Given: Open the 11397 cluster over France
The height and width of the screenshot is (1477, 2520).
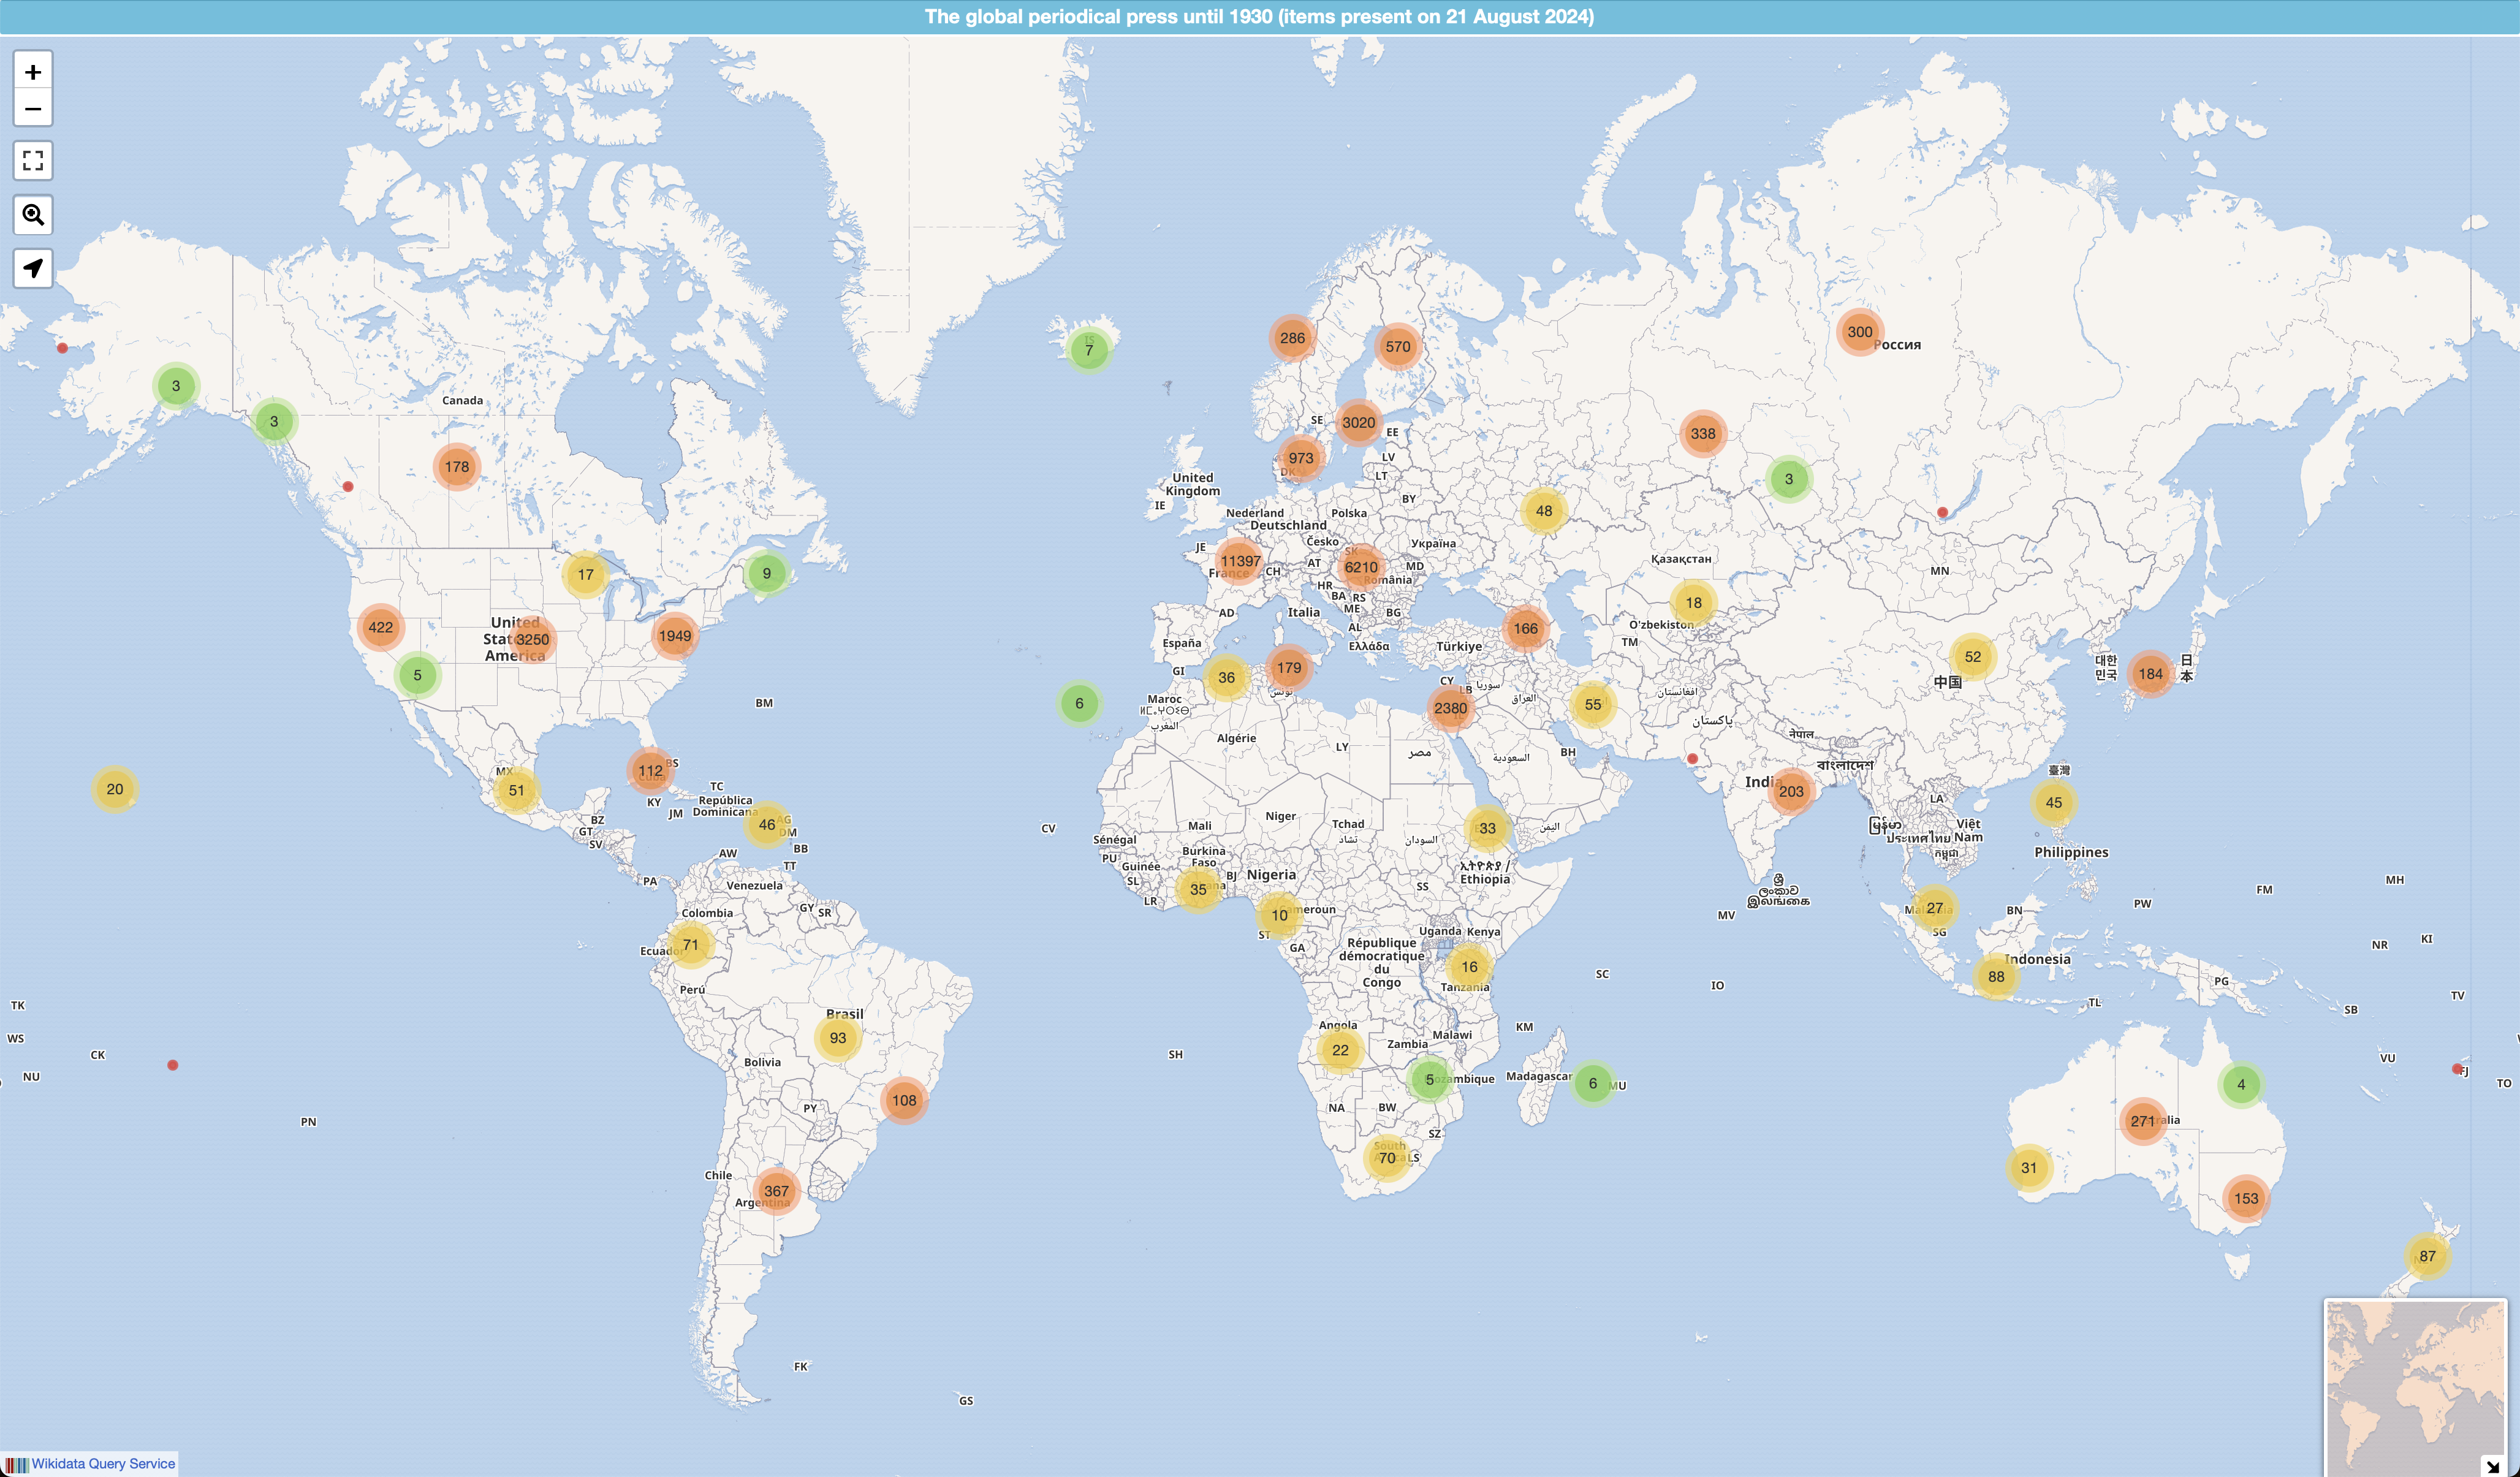Looking at the screenshot, I should [1240, 561].
